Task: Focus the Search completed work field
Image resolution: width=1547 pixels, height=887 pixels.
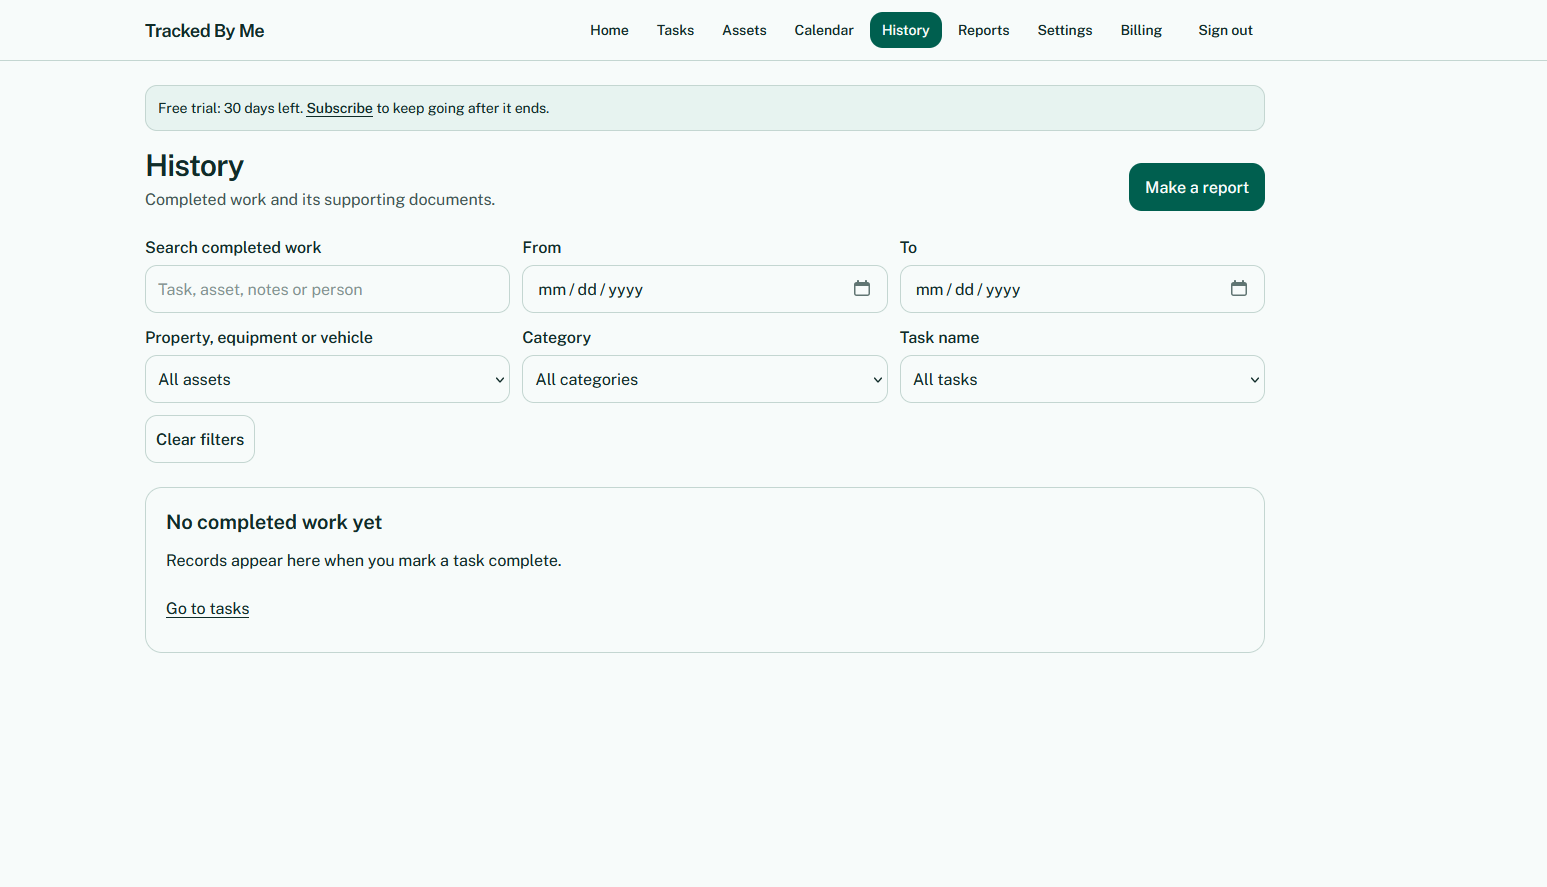Action: coord(327,289)
